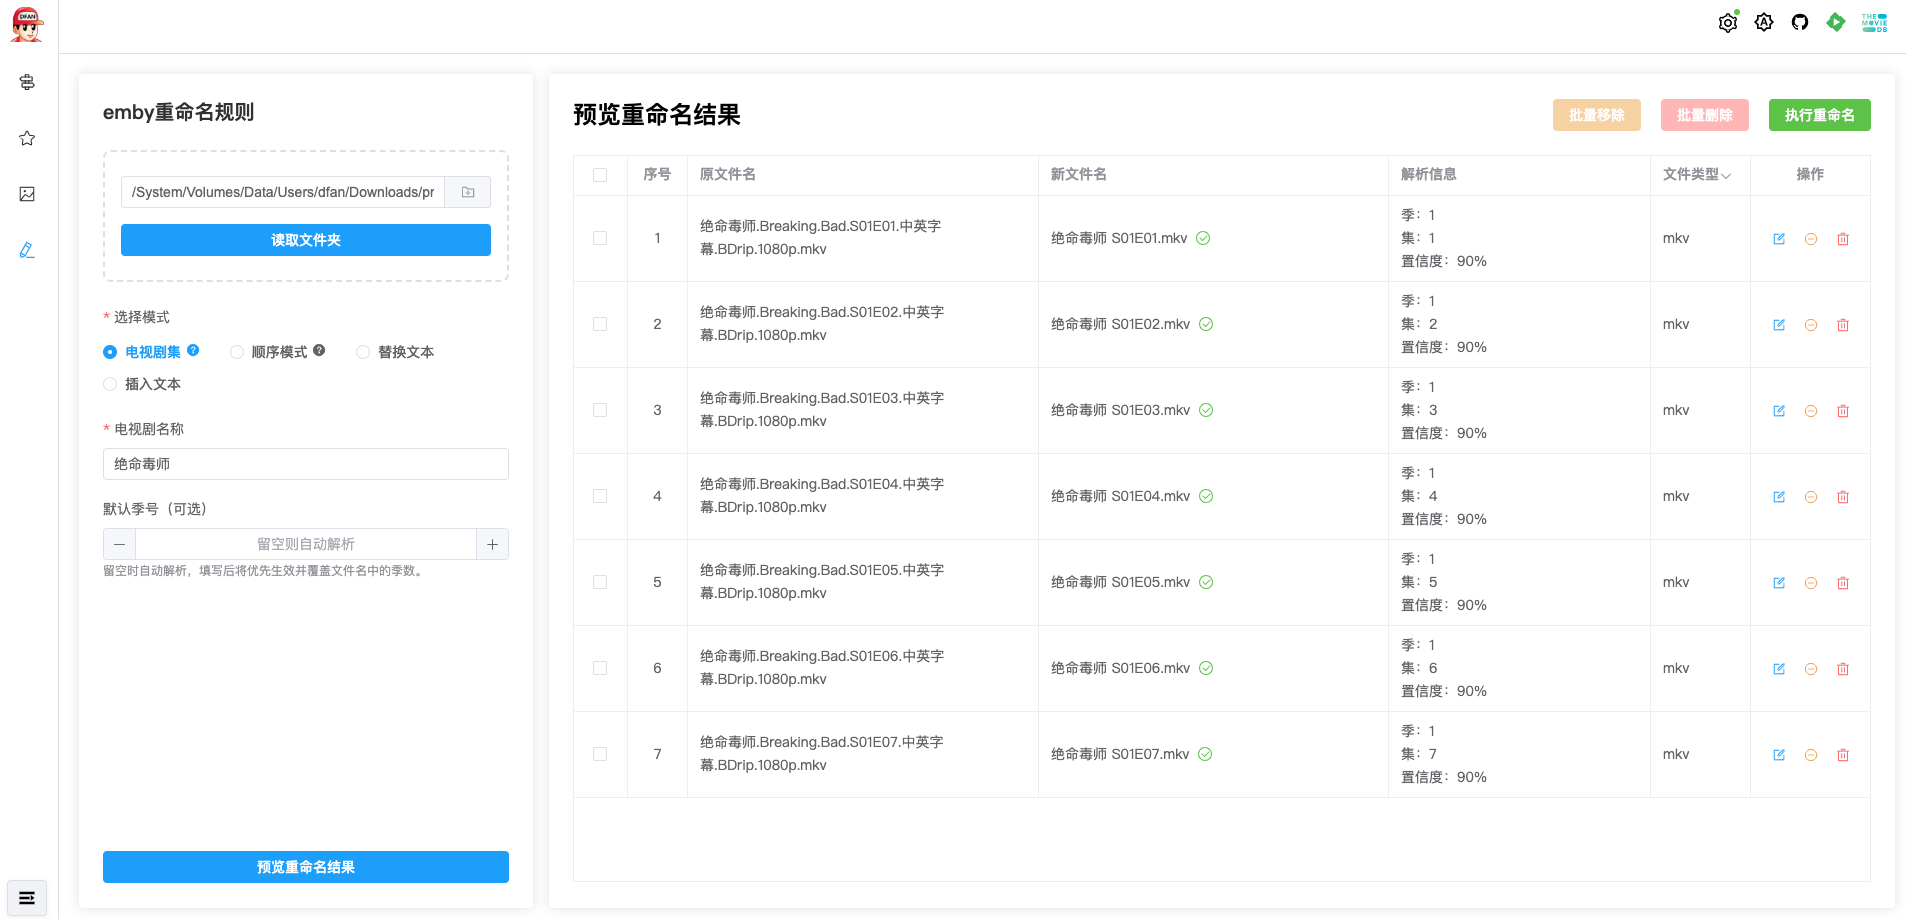Click the 批量删除 button
Screen dimensions: 1906x919
(1704, 115)
